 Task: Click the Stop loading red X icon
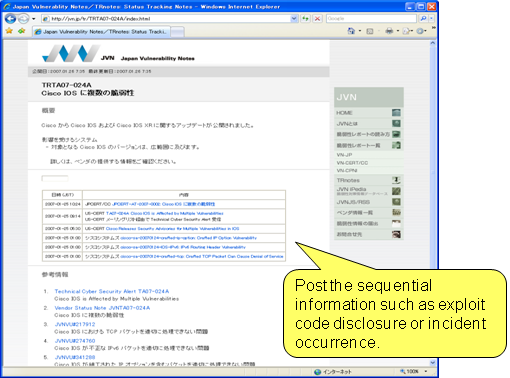(318, 19)
